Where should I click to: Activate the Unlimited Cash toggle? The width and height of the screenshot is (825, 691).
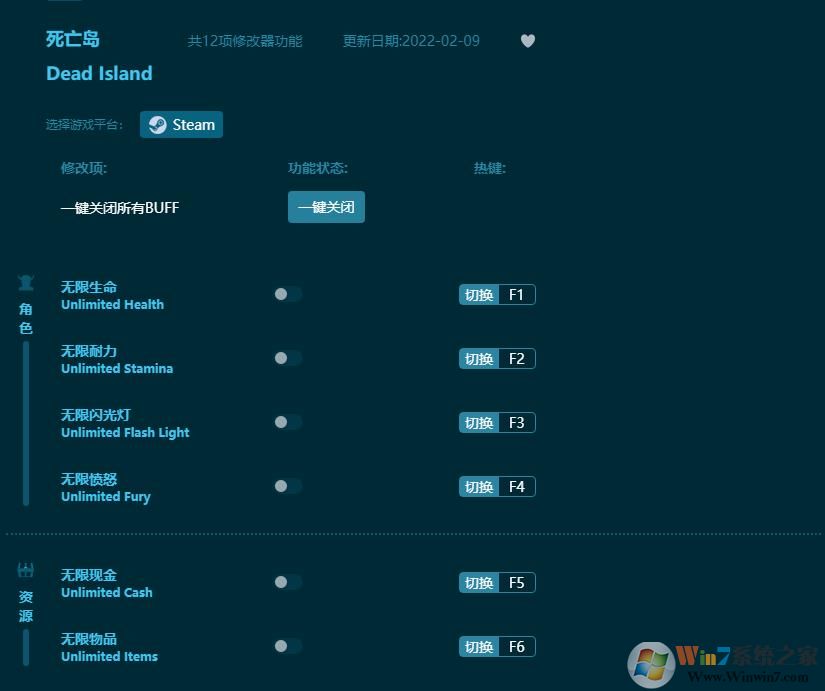tap(287, 582)
